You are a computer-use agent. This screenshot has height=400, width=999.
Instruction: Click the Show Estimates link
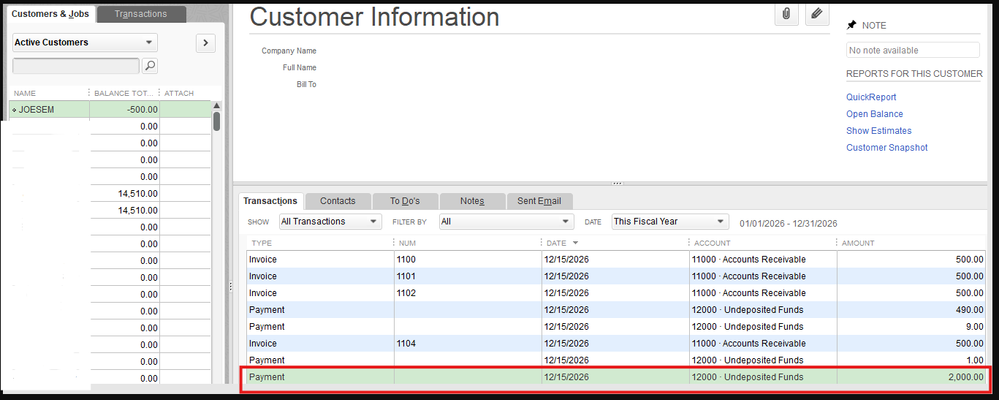(x=879, y=131)
